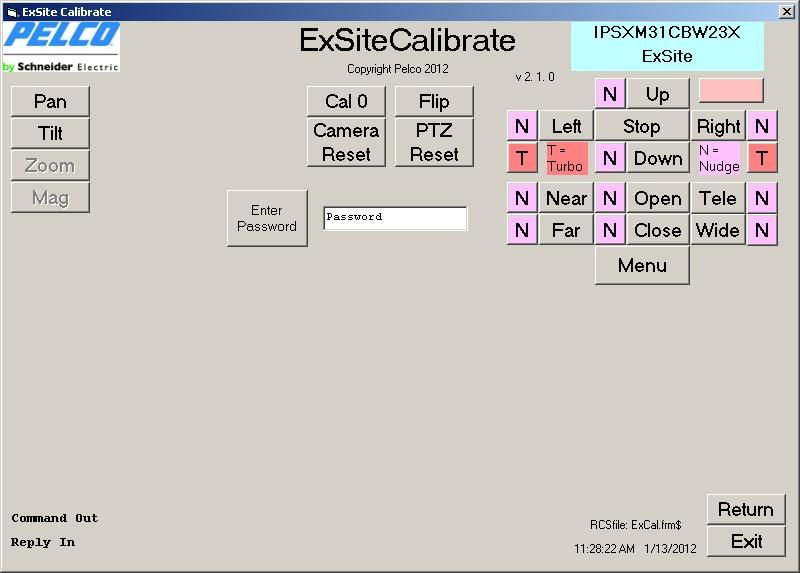
Task: Click the disabled Zoom button
Action: [x=50, y=165]
